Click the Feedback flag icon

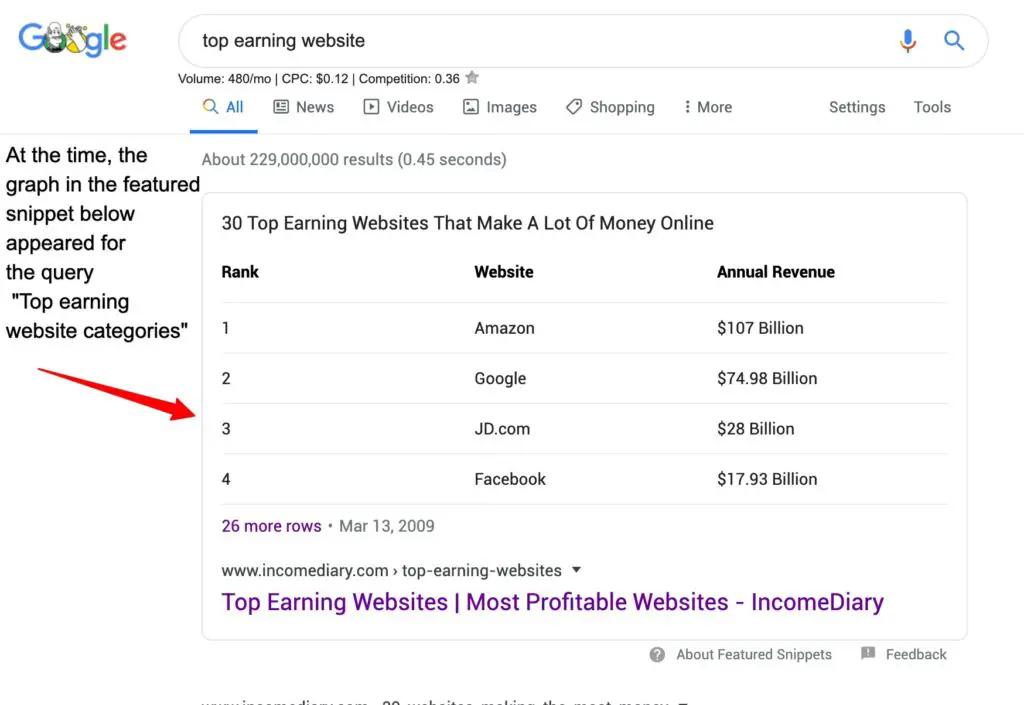[x=868, y=653]
